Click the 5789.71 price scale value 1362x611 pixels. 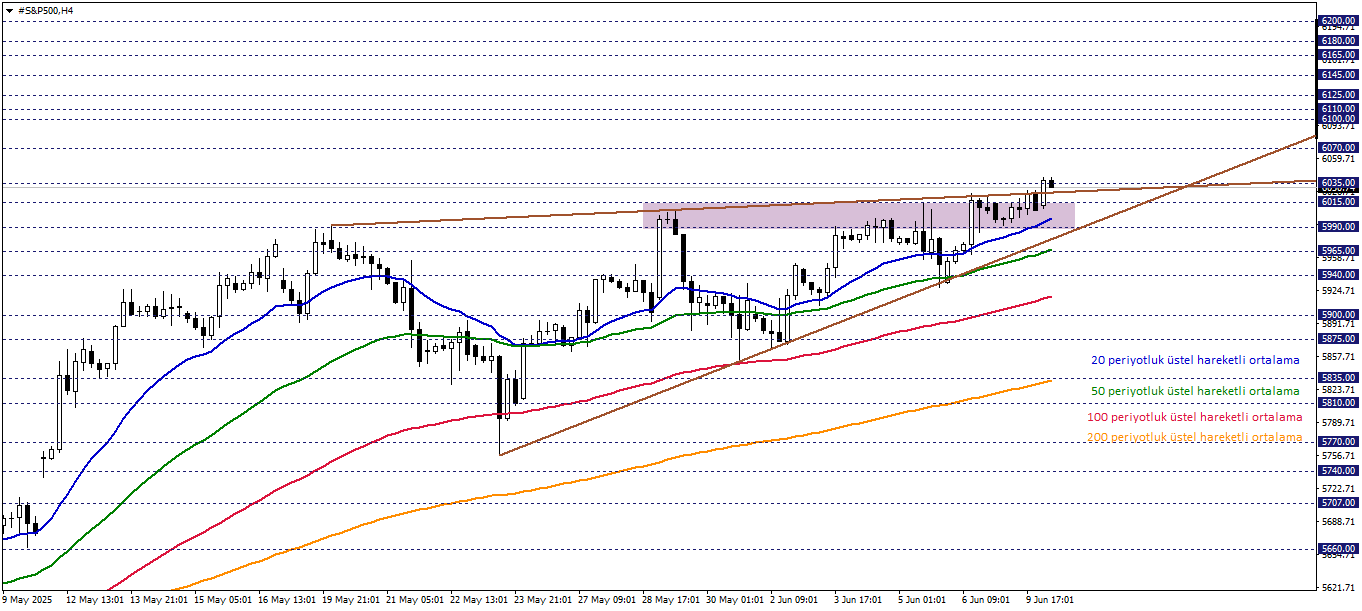point(1337,423)
